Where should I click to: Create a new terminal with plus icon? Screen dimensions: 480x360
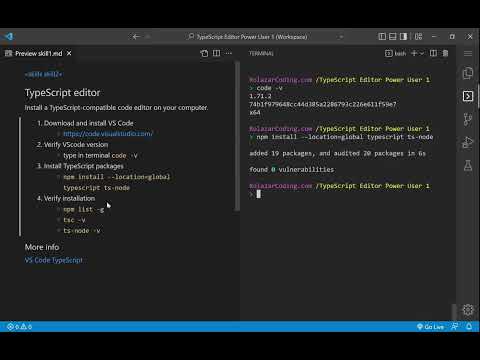point(414,53)
